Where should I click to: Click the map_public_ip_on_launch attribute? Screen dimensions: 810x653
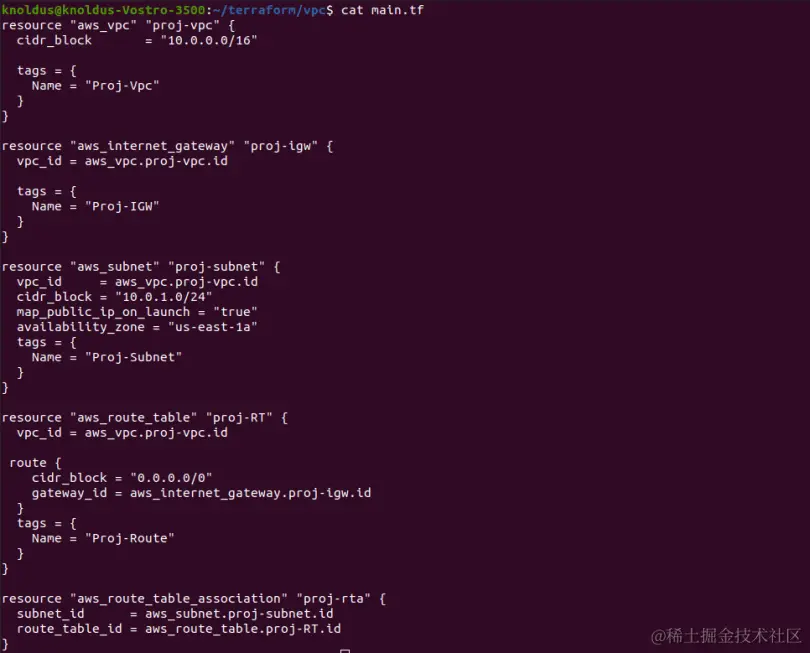pyautogui.click(x=103, y=312)
